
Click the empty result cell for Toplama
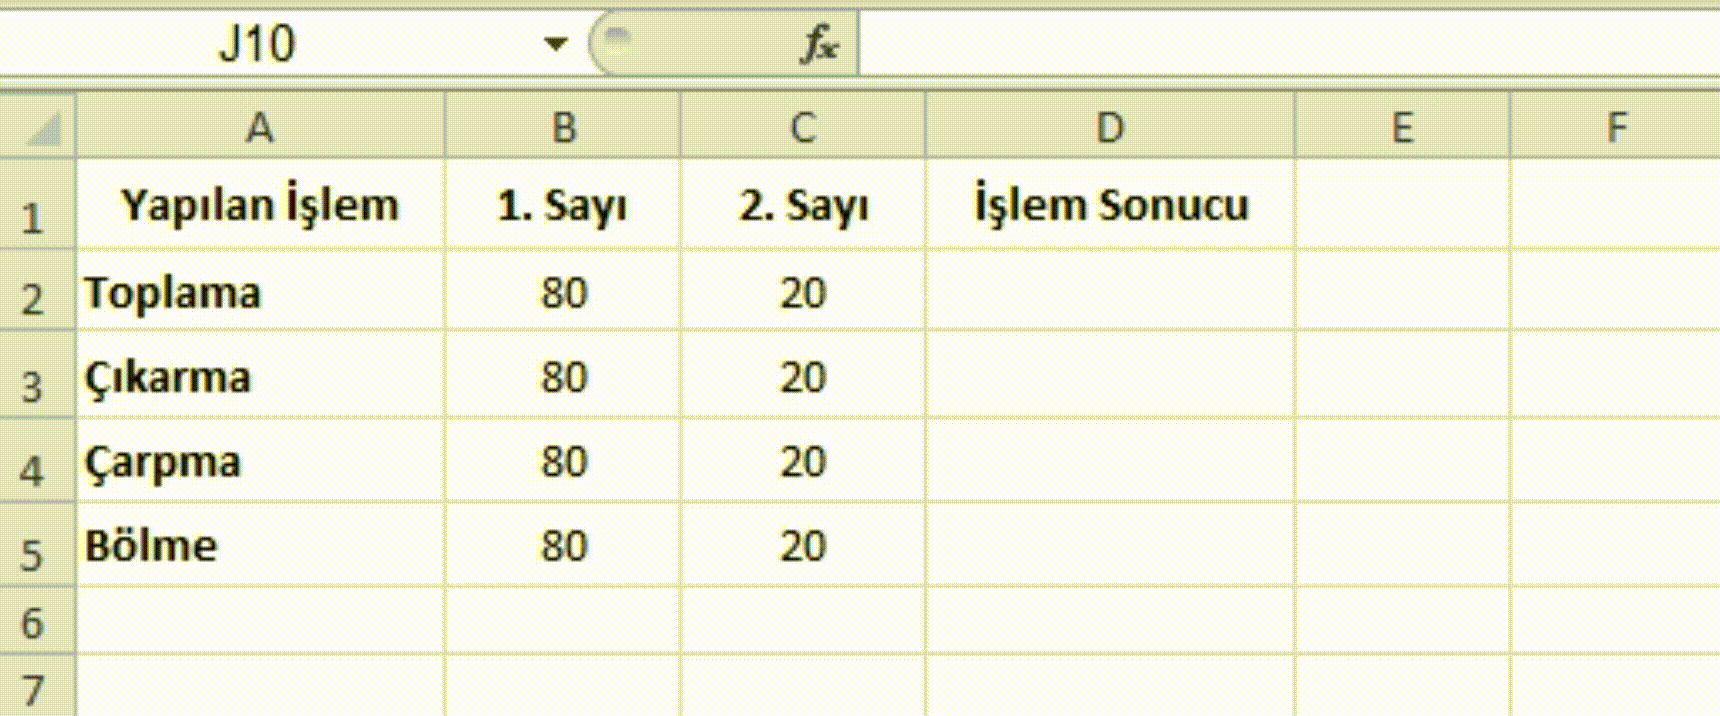tap(1110, 293)
